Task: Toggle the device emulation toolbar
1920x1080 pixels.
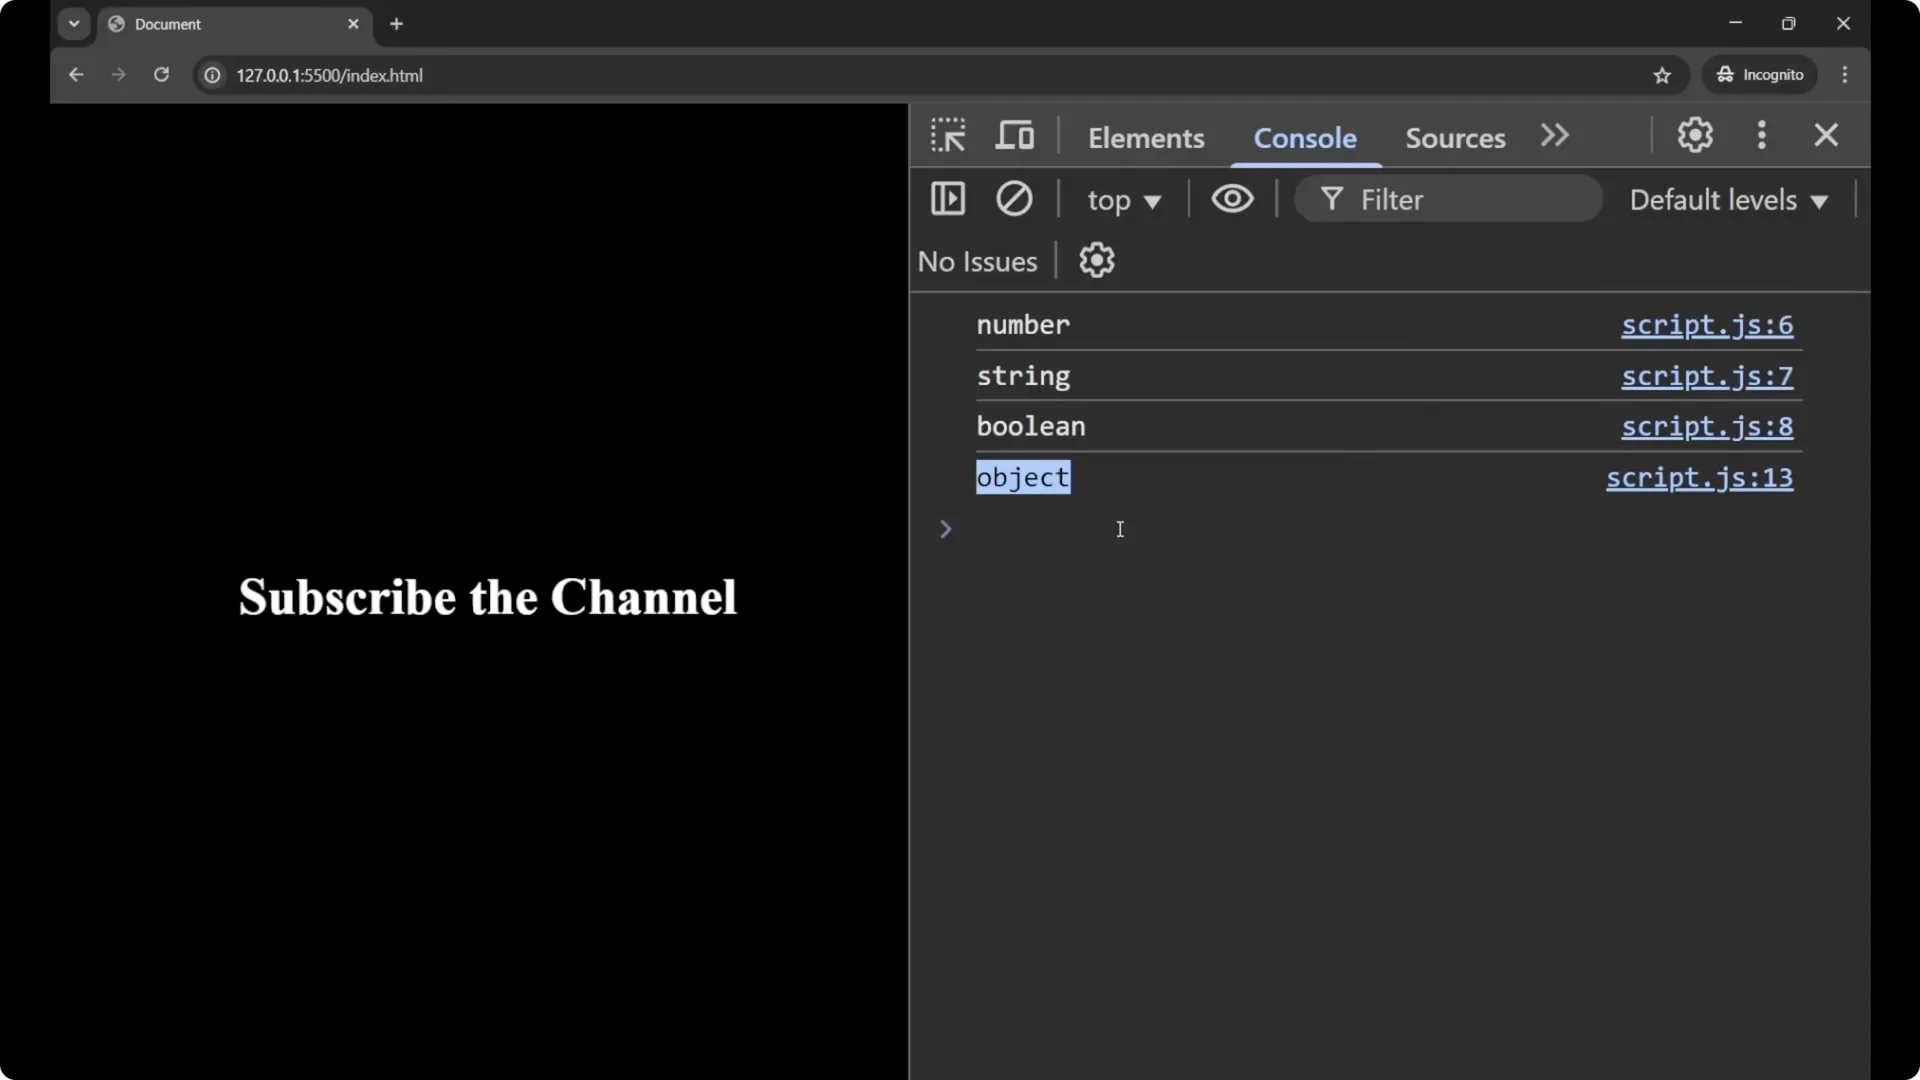Action: [x=1015, y=135]
